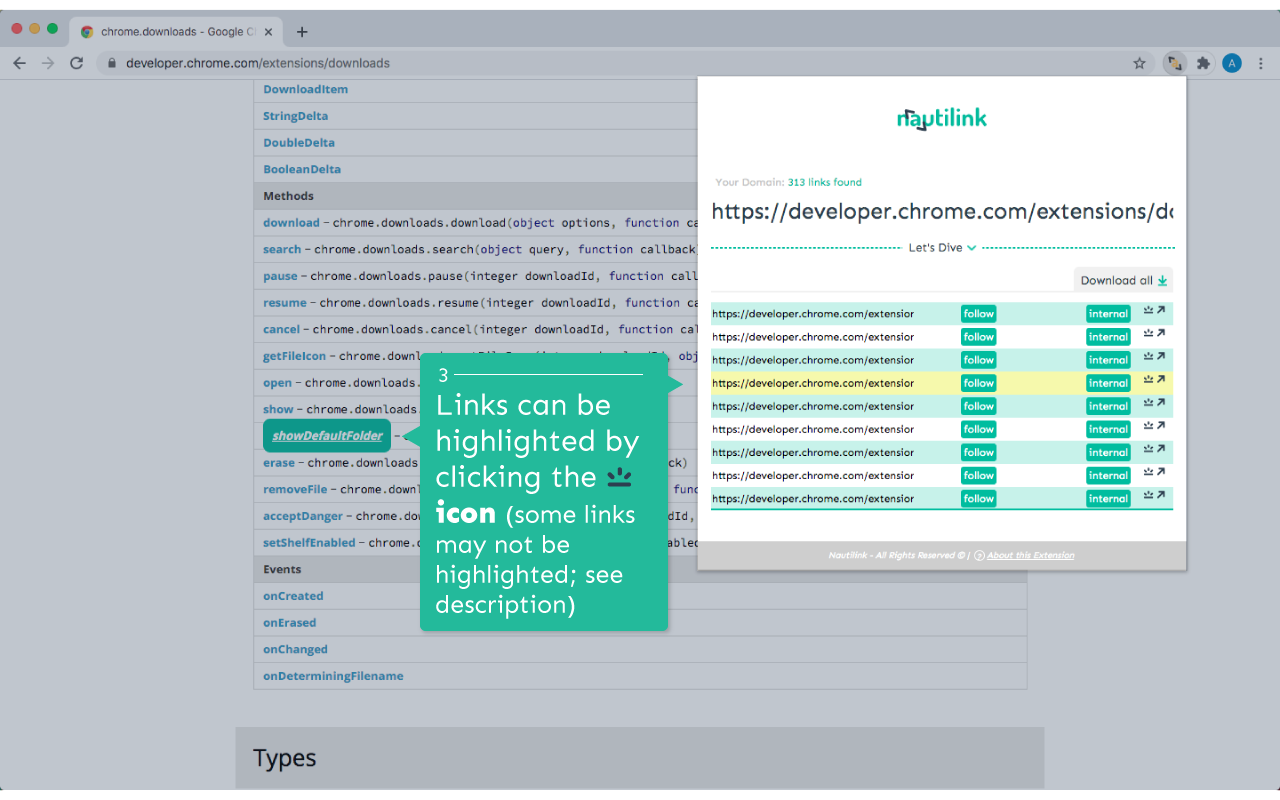Open the acceptDanger method link
Viewport: 1280px width, 800px height.
tap(303, 516)
